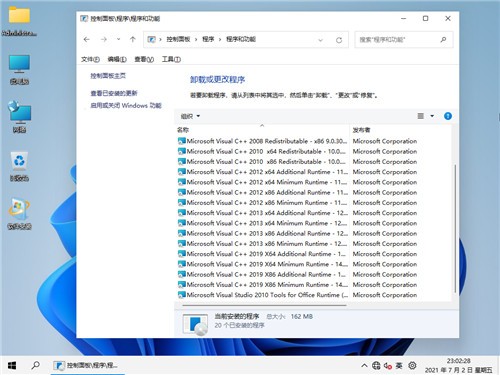This screenshot has height=375, width=500.
Task: Click 控制面板 in the address bar
Action: [x=178, y=39]
